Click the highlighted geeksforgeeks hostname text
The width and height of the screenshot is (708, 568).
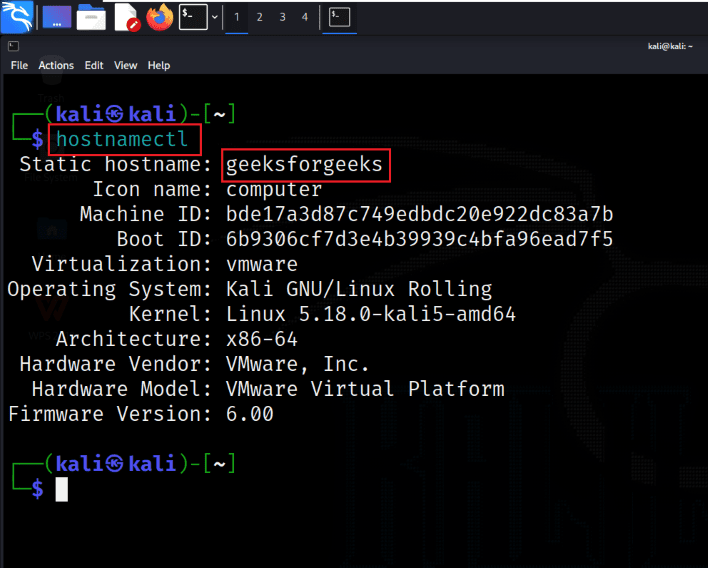click(305, 165)
